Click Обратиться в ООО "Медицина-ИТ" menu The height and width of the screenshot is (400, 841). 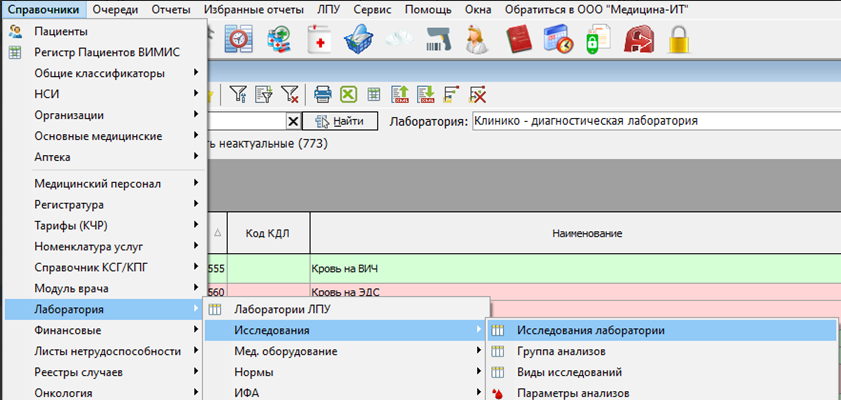[597, 9]
